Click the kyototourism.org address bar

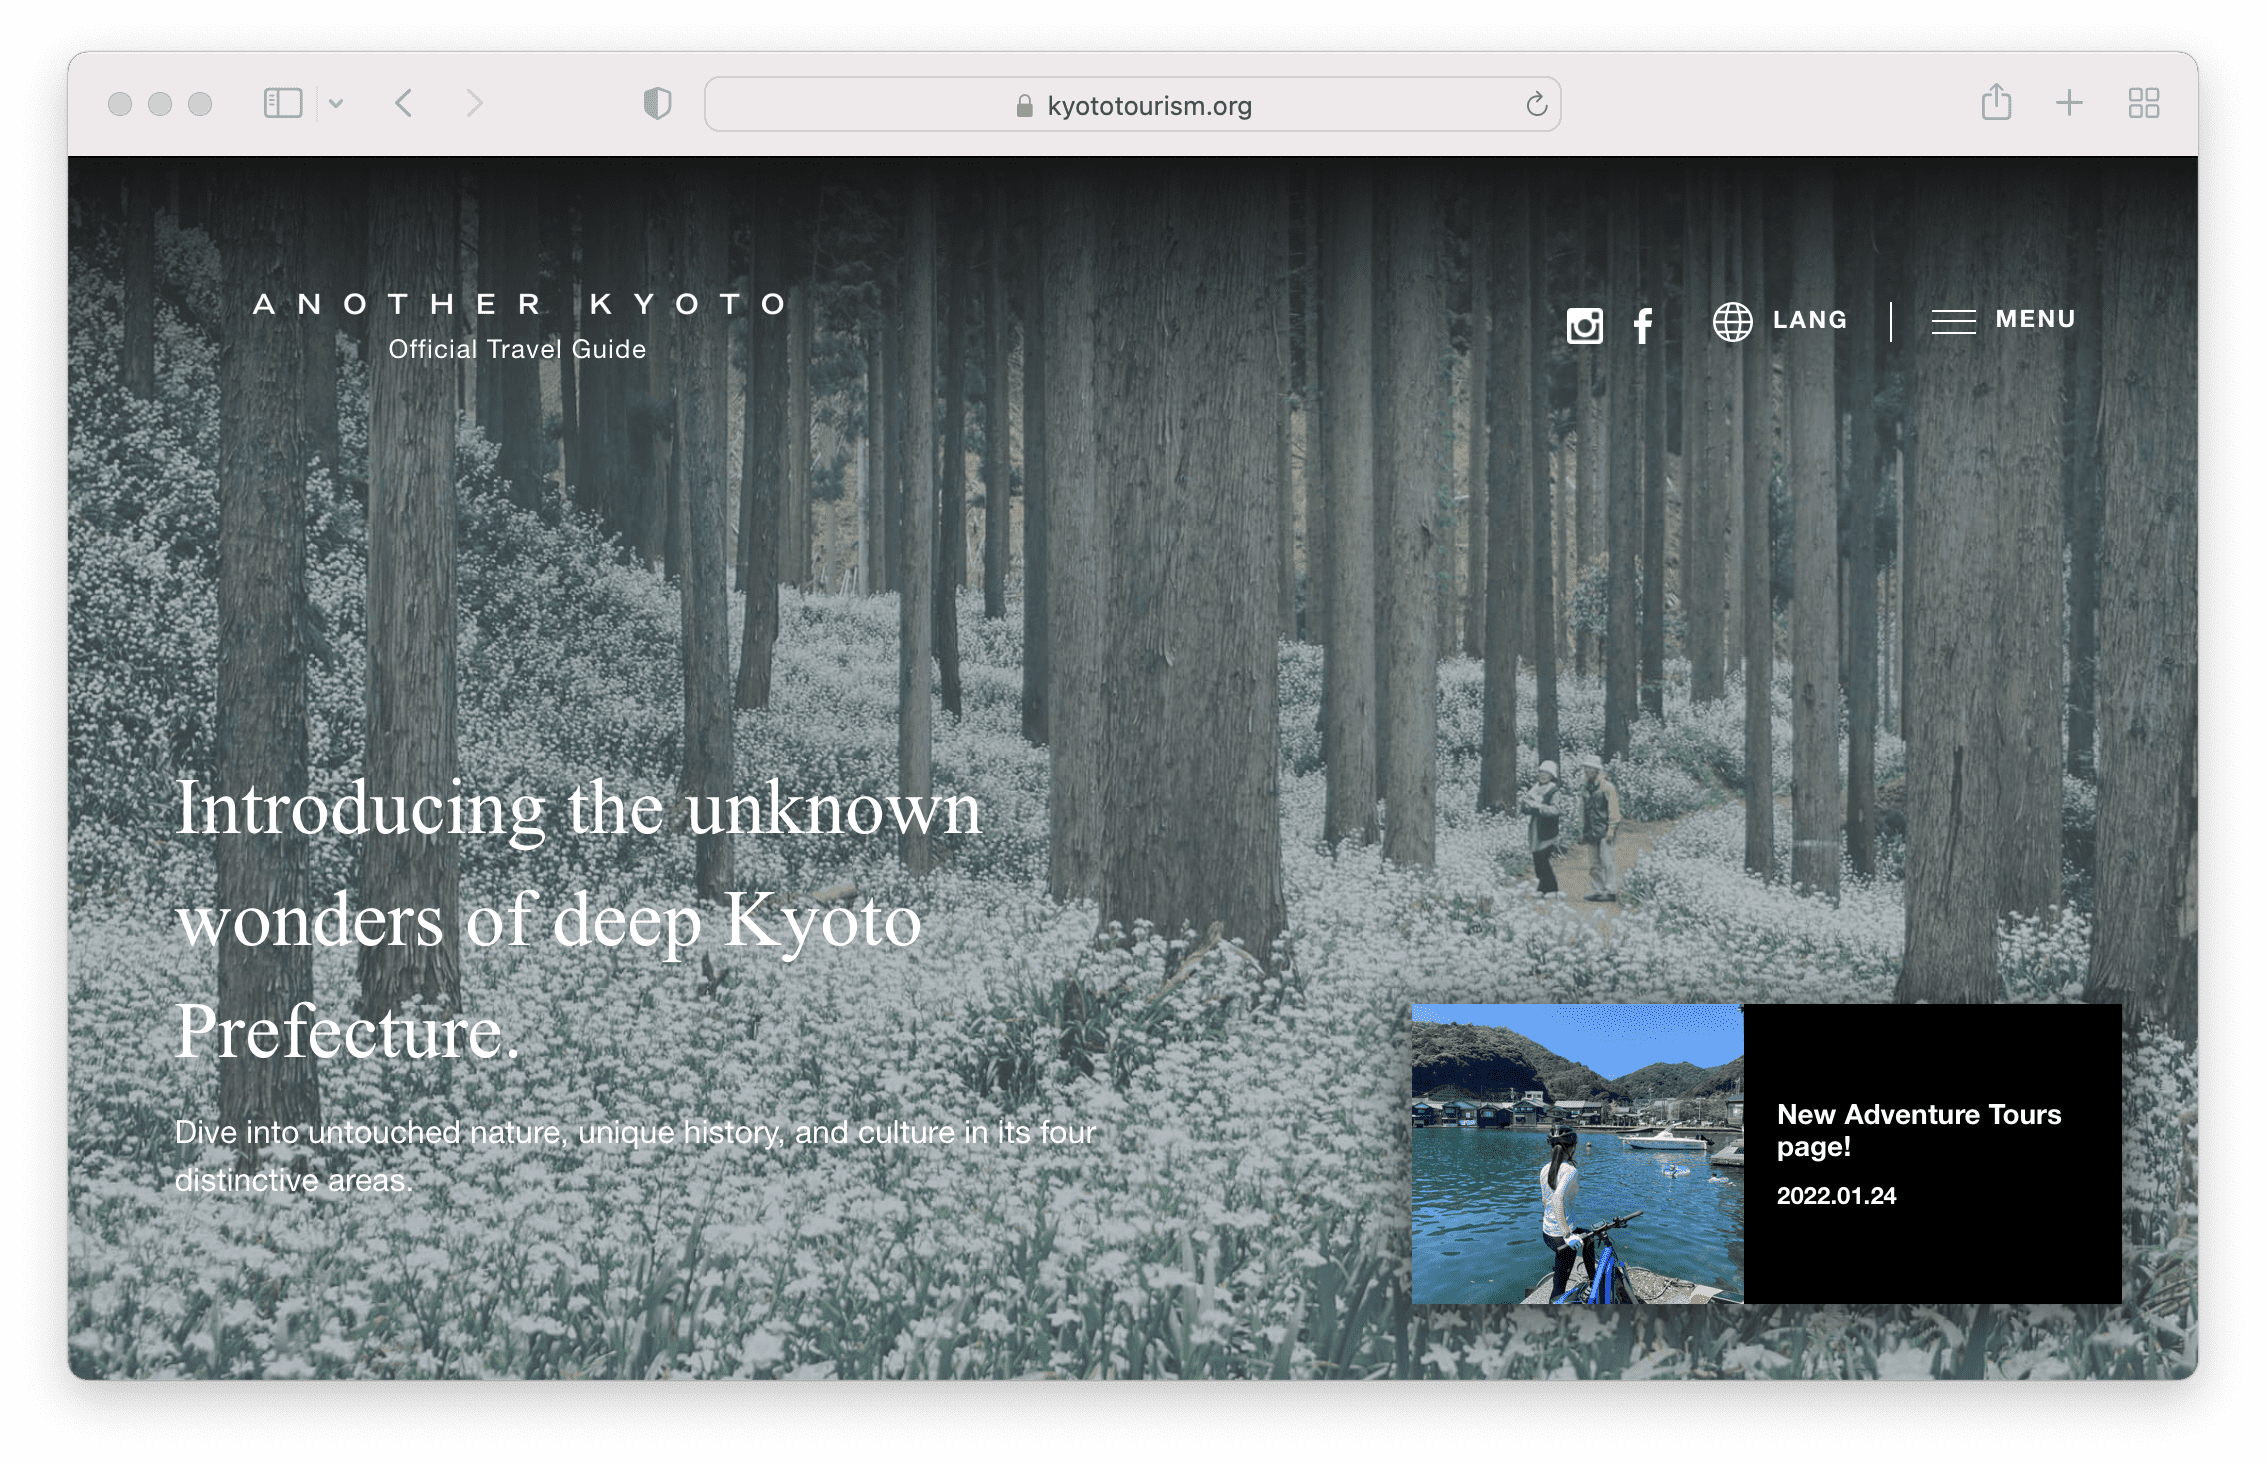pyautogui.click(x=1132, y=104)
